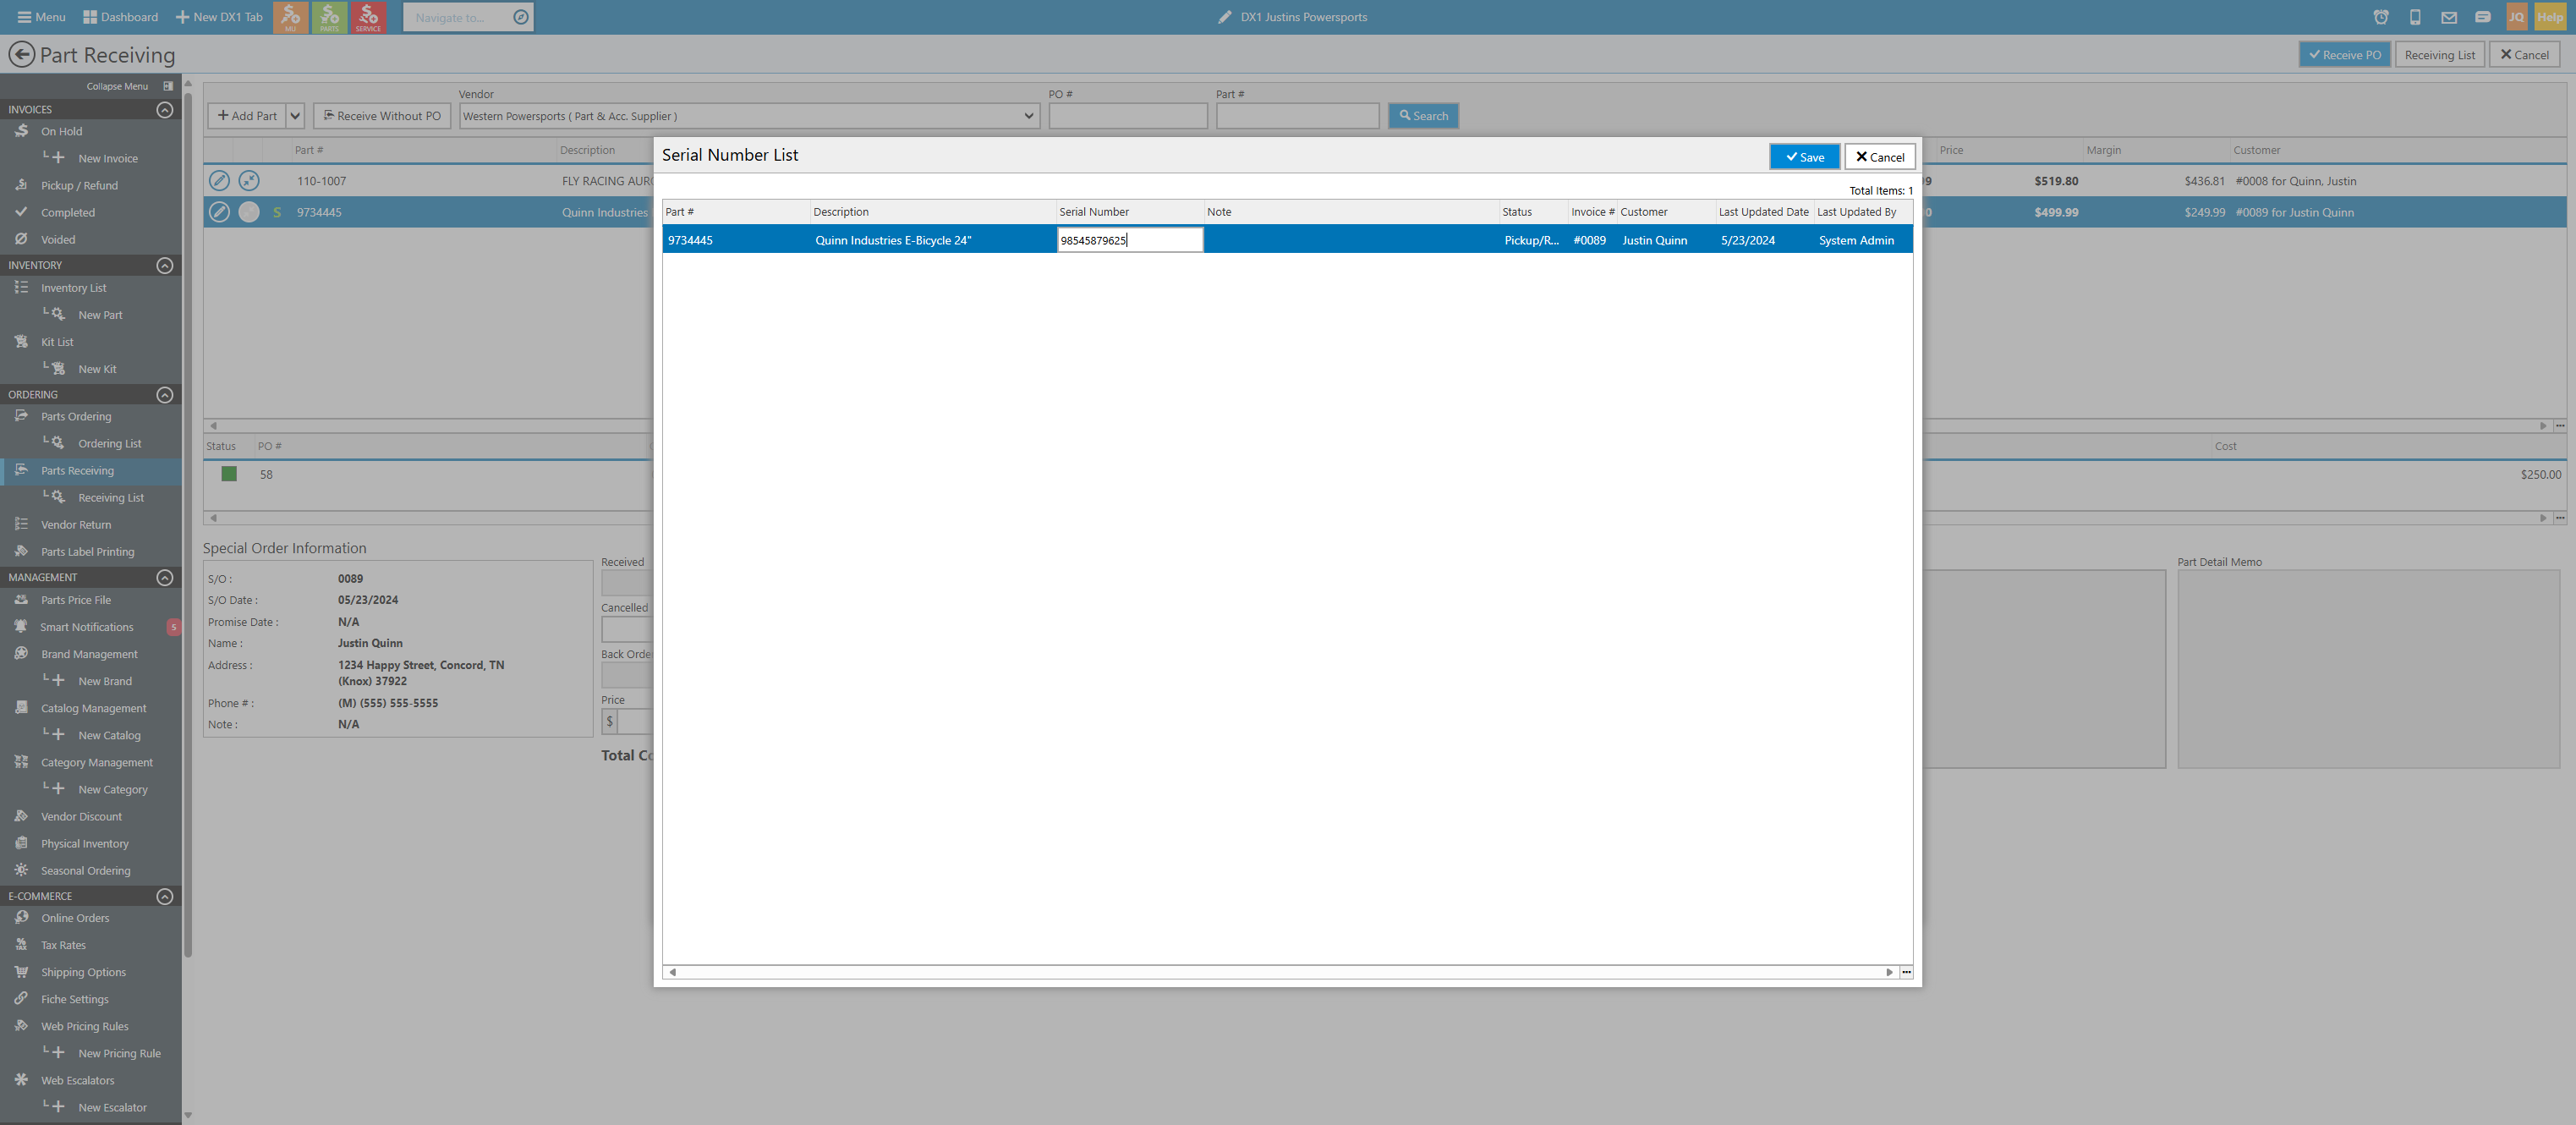The image size is (2576, 1125).
Task: Collapse the E-COMMERCE sidebar section
Action: 165,896
